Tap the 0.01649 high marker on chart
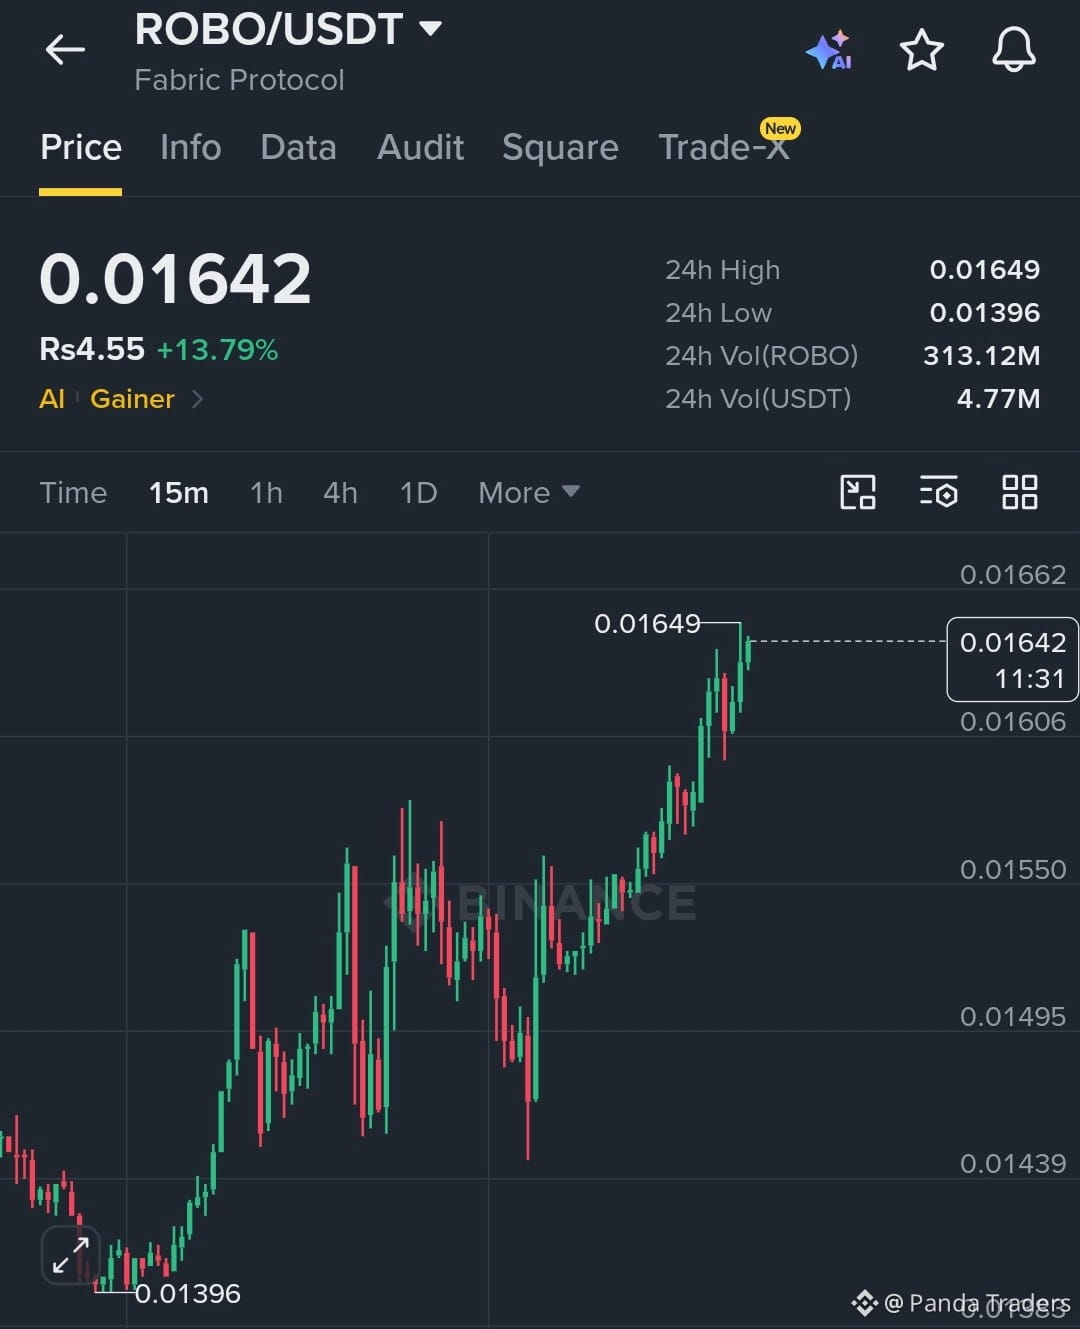 (x=647, y=623)
